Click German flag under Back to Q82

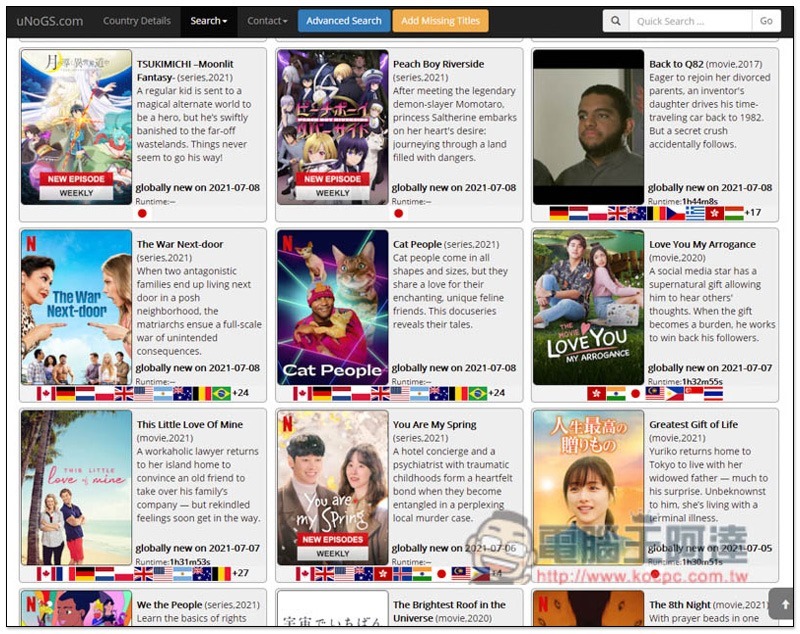coord(559,213)
